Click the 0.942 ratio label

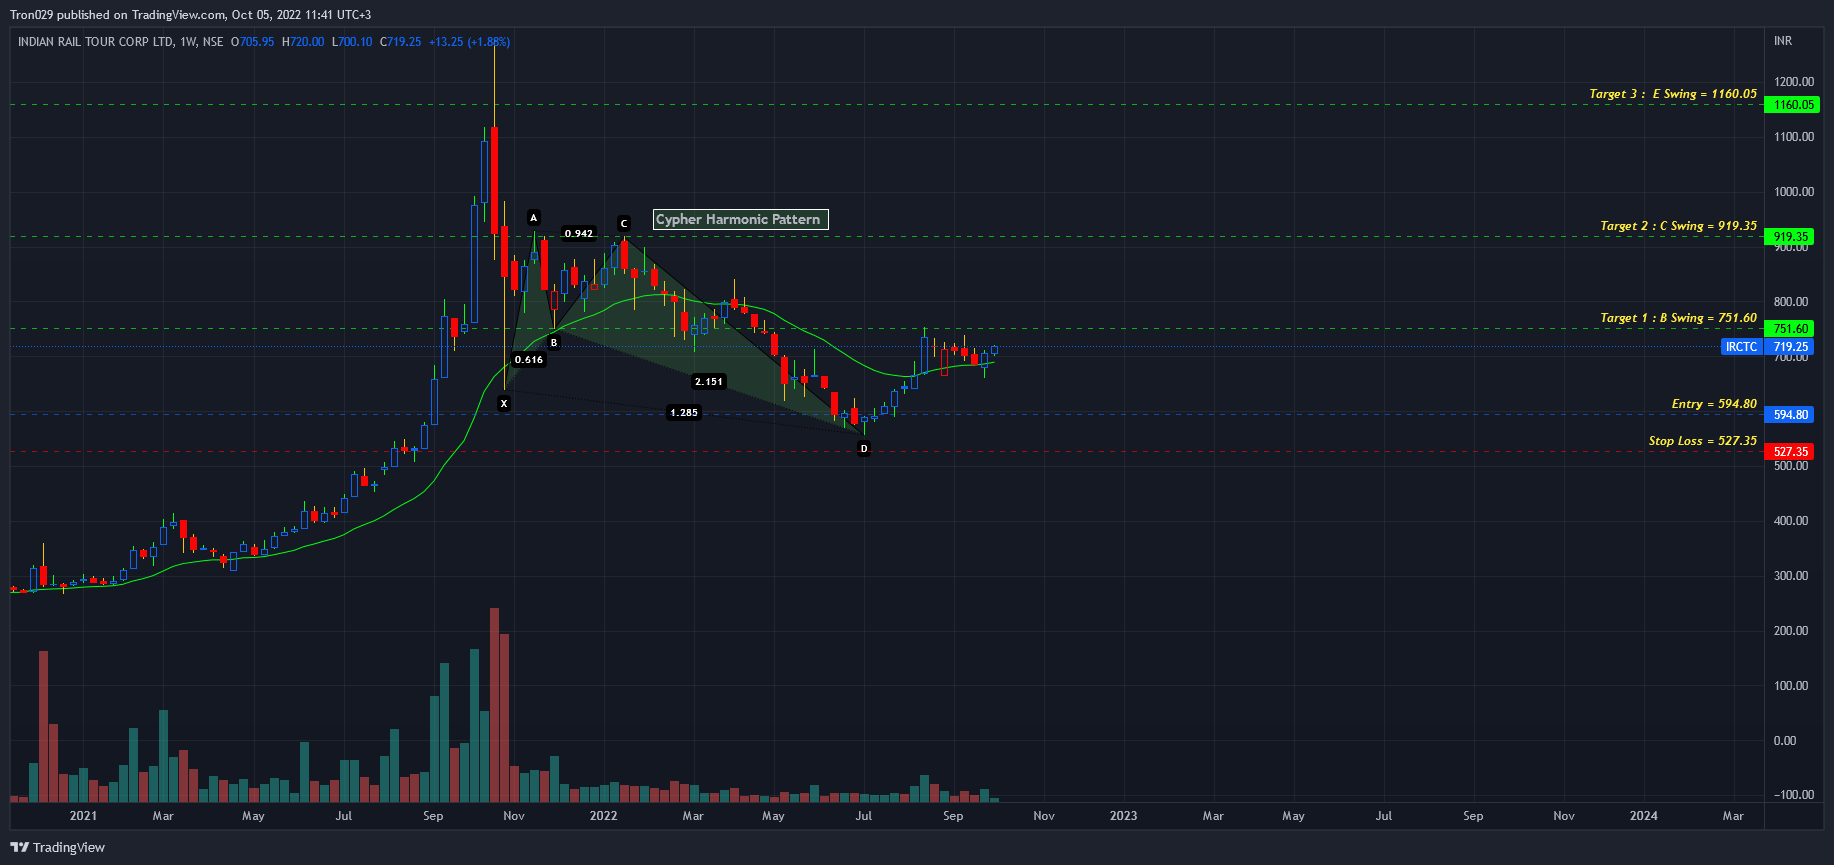[579, 234]
